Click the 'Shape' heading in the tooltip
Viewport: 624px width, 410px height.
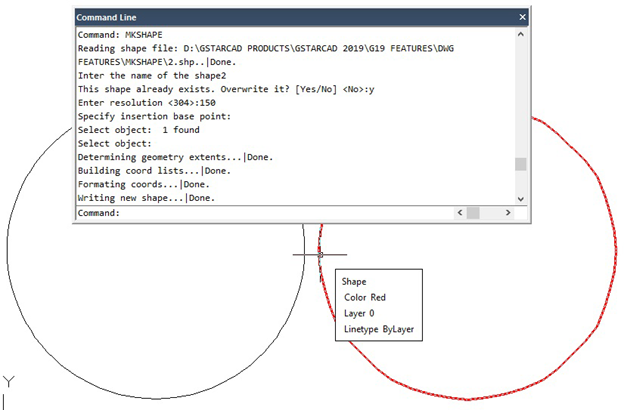(x=354, y=281)
